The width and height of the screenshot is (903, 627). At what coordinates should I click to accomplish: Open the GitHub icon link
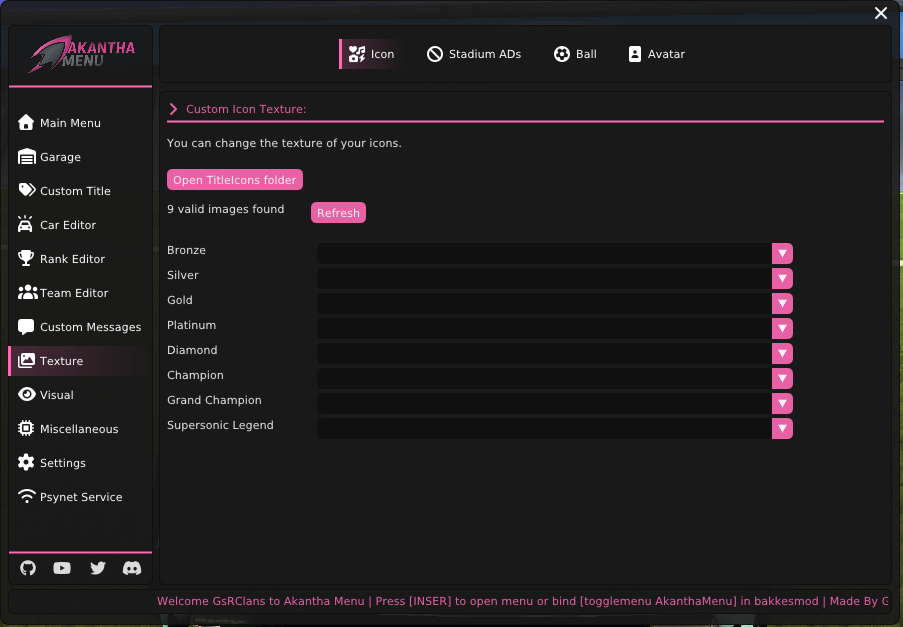click(x=28, y=568)
